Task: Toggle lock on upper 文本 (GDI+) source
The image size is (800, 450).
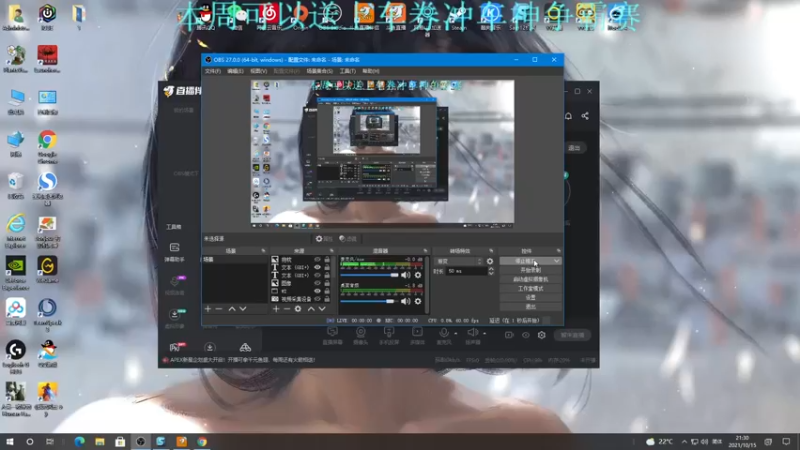Action: pyautogui.click(x=327, y=267)
